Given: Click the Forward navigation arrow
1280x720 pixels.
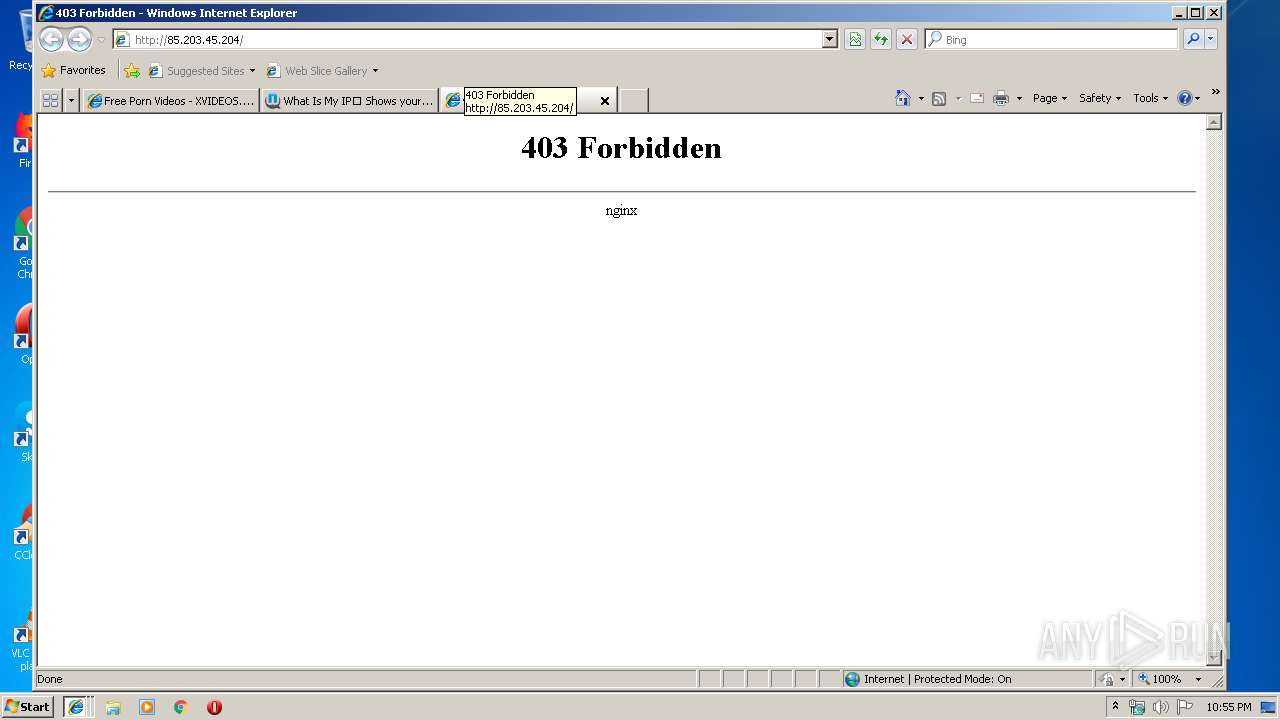Looking at the screenshot, I should pos(79,39).
